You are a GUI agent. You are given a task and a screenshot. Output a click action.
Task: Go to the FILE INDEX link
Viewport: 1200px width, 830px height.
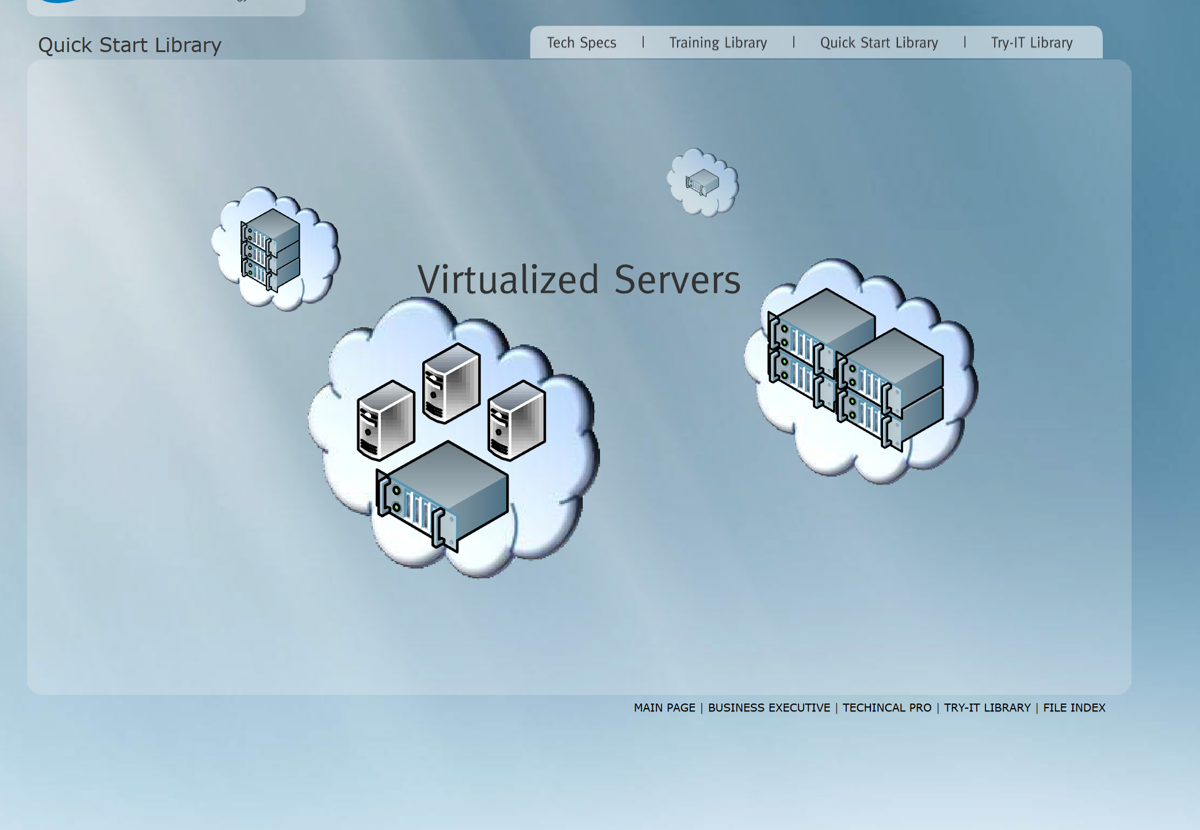(x=1074, y=708)
